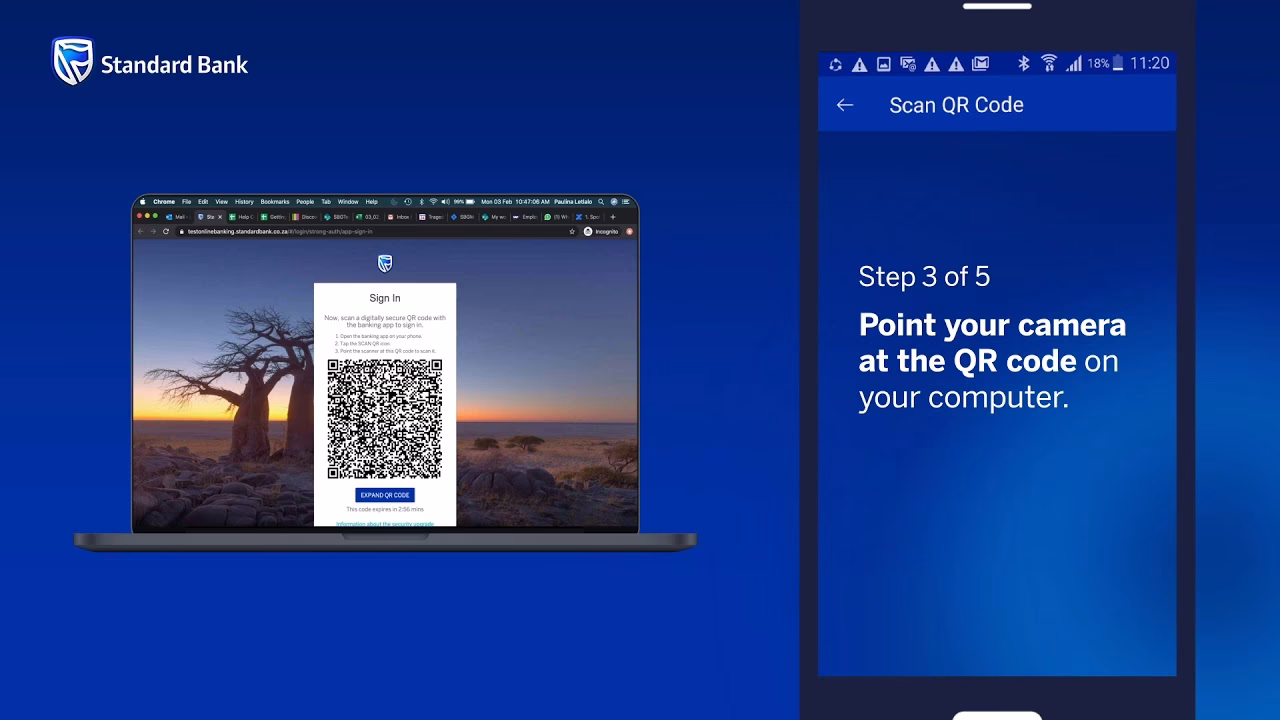1280x720 pixels.
Task: Open the File menu on the laptop
Action: pos(186,202)
